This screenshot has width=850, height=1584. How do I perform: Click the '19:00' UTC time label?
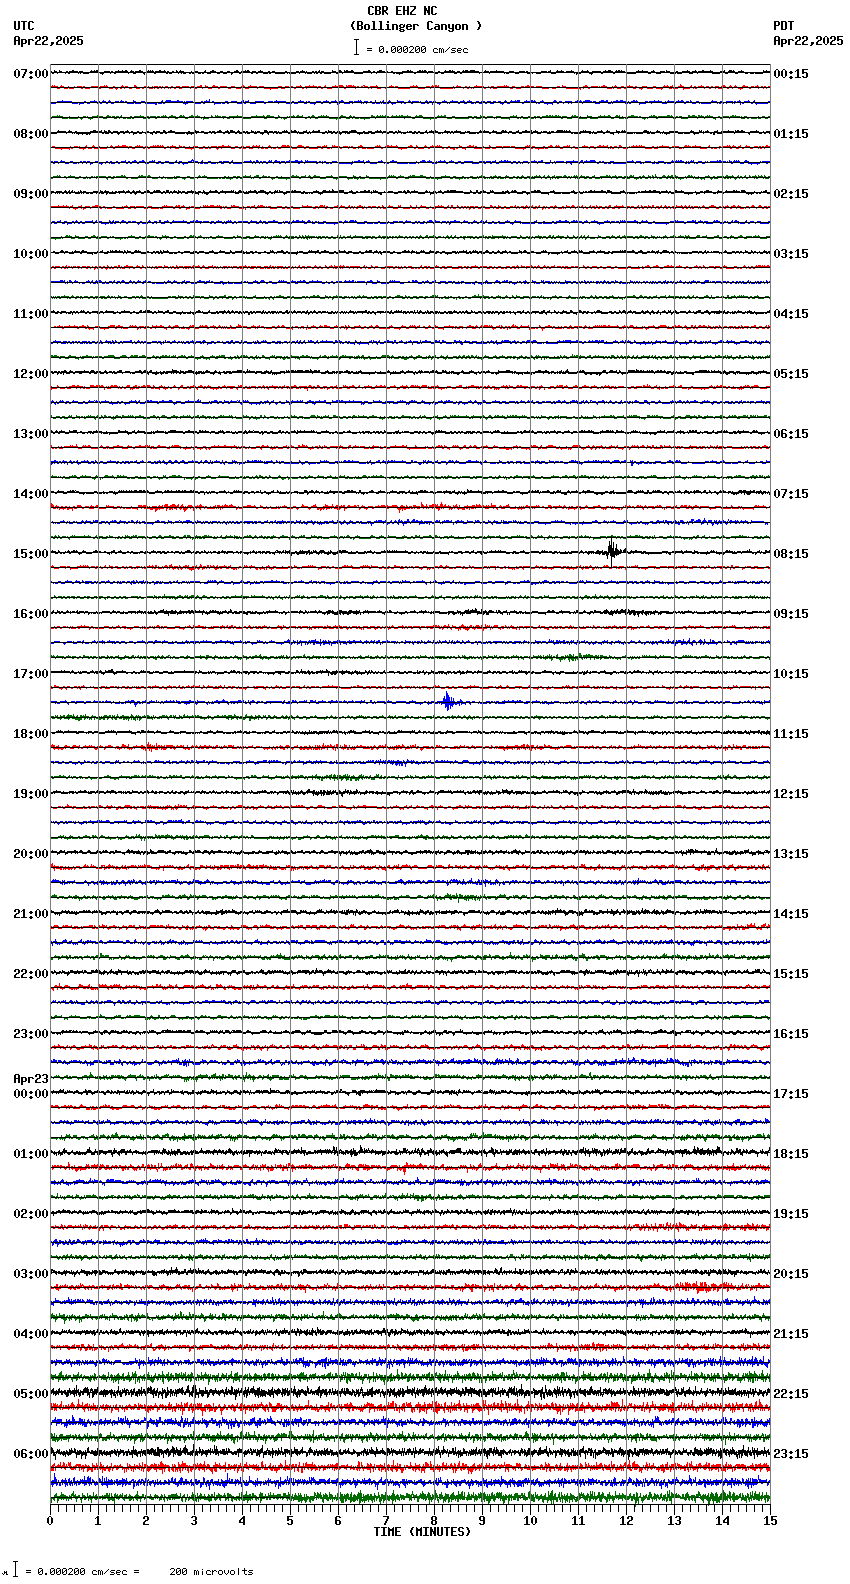pos(31,794)
